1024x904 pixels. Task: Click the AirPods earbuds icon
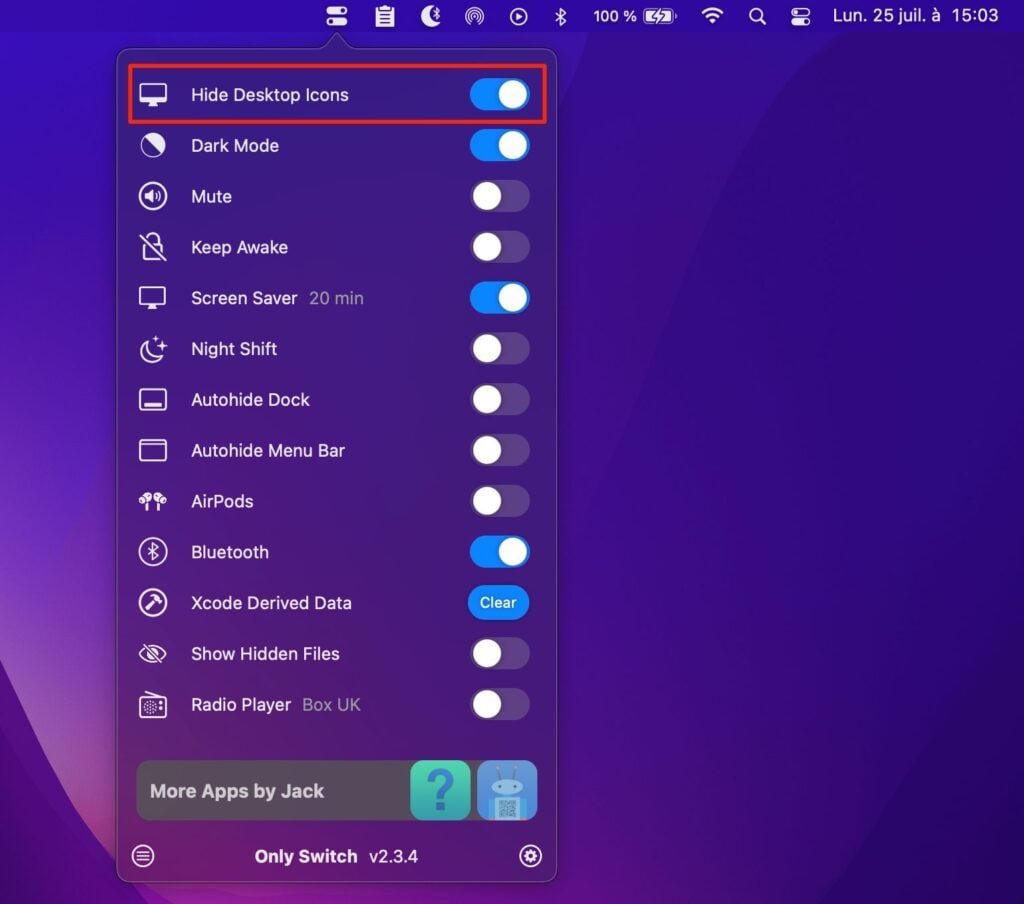[153, 501]
